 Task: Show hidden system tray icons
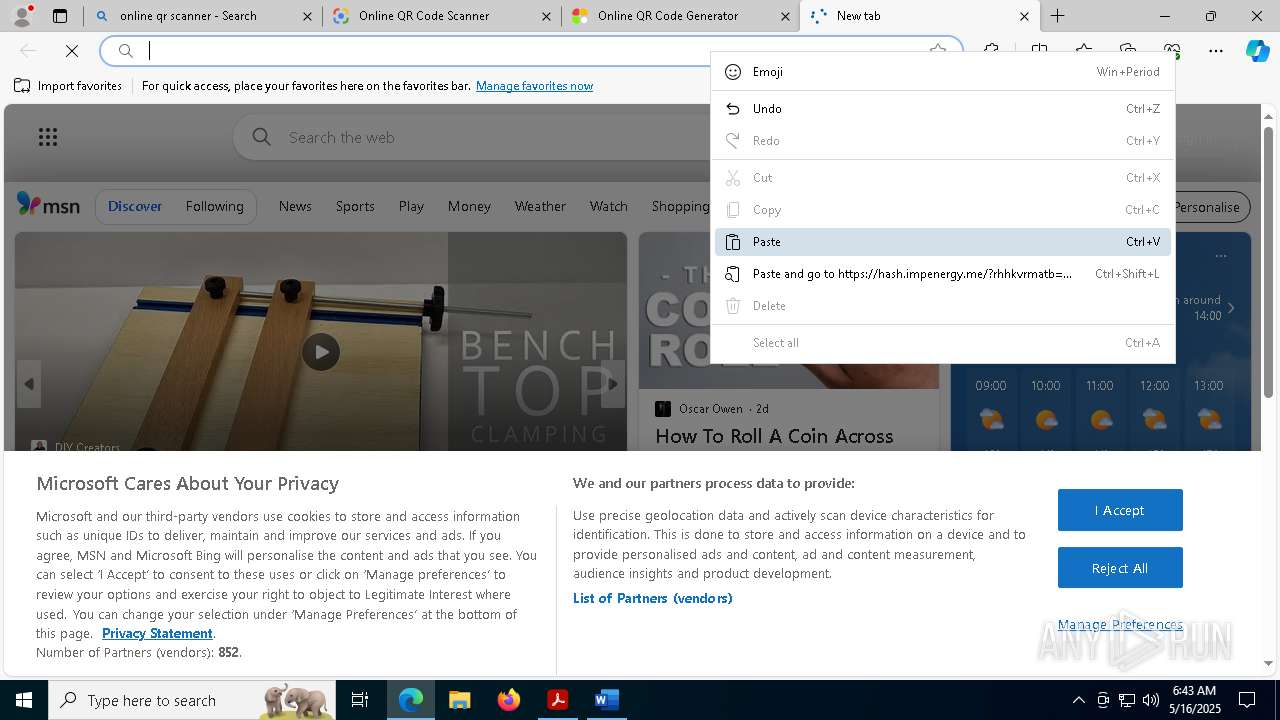tap(1078, 700)
